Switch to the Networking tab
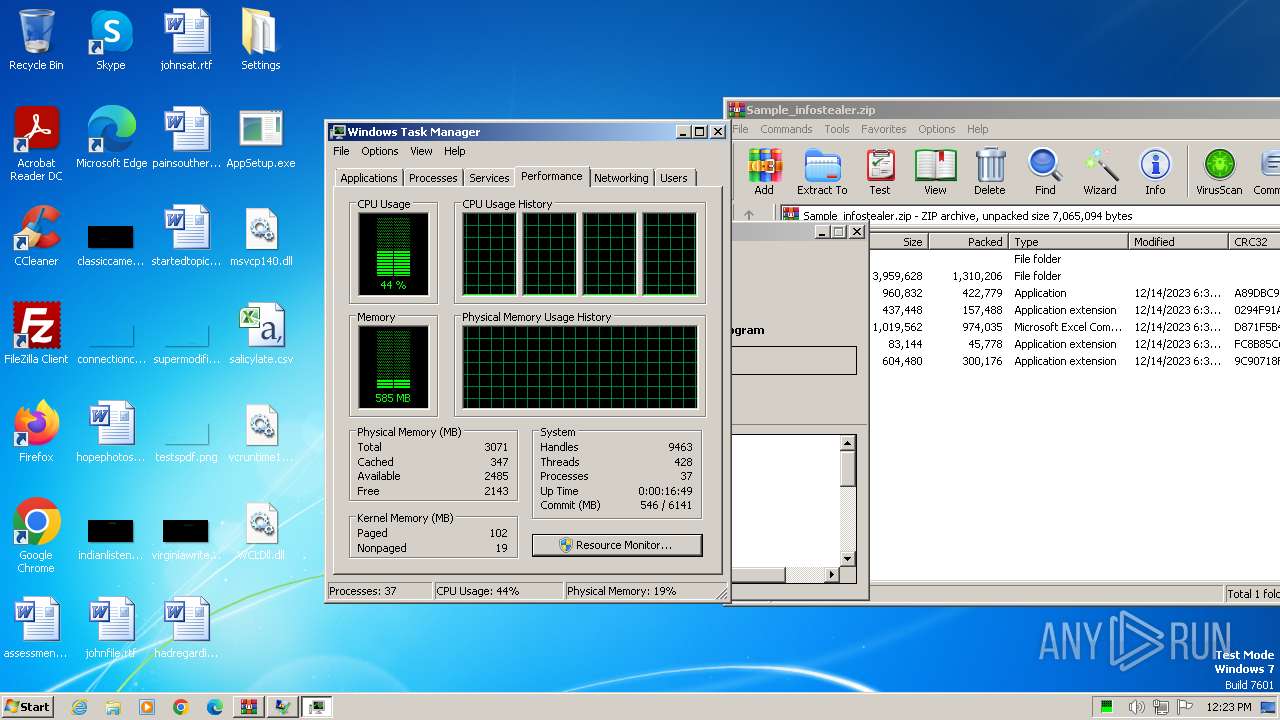Image resolution: width=1280 pixels, height=720 pixels. 621,178
